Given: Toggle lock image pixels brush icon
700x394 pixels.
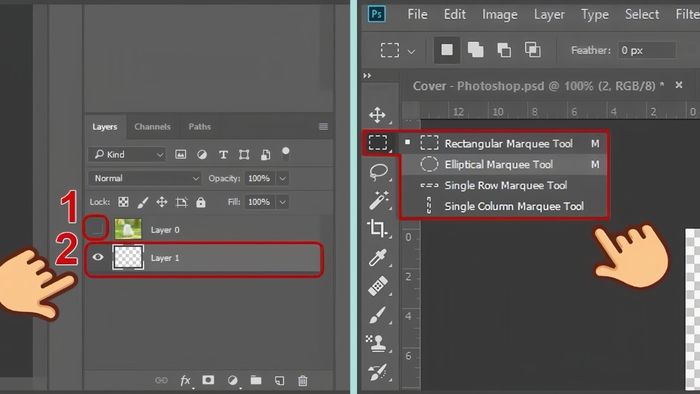Looking at the screenshot, I should 143,202.
